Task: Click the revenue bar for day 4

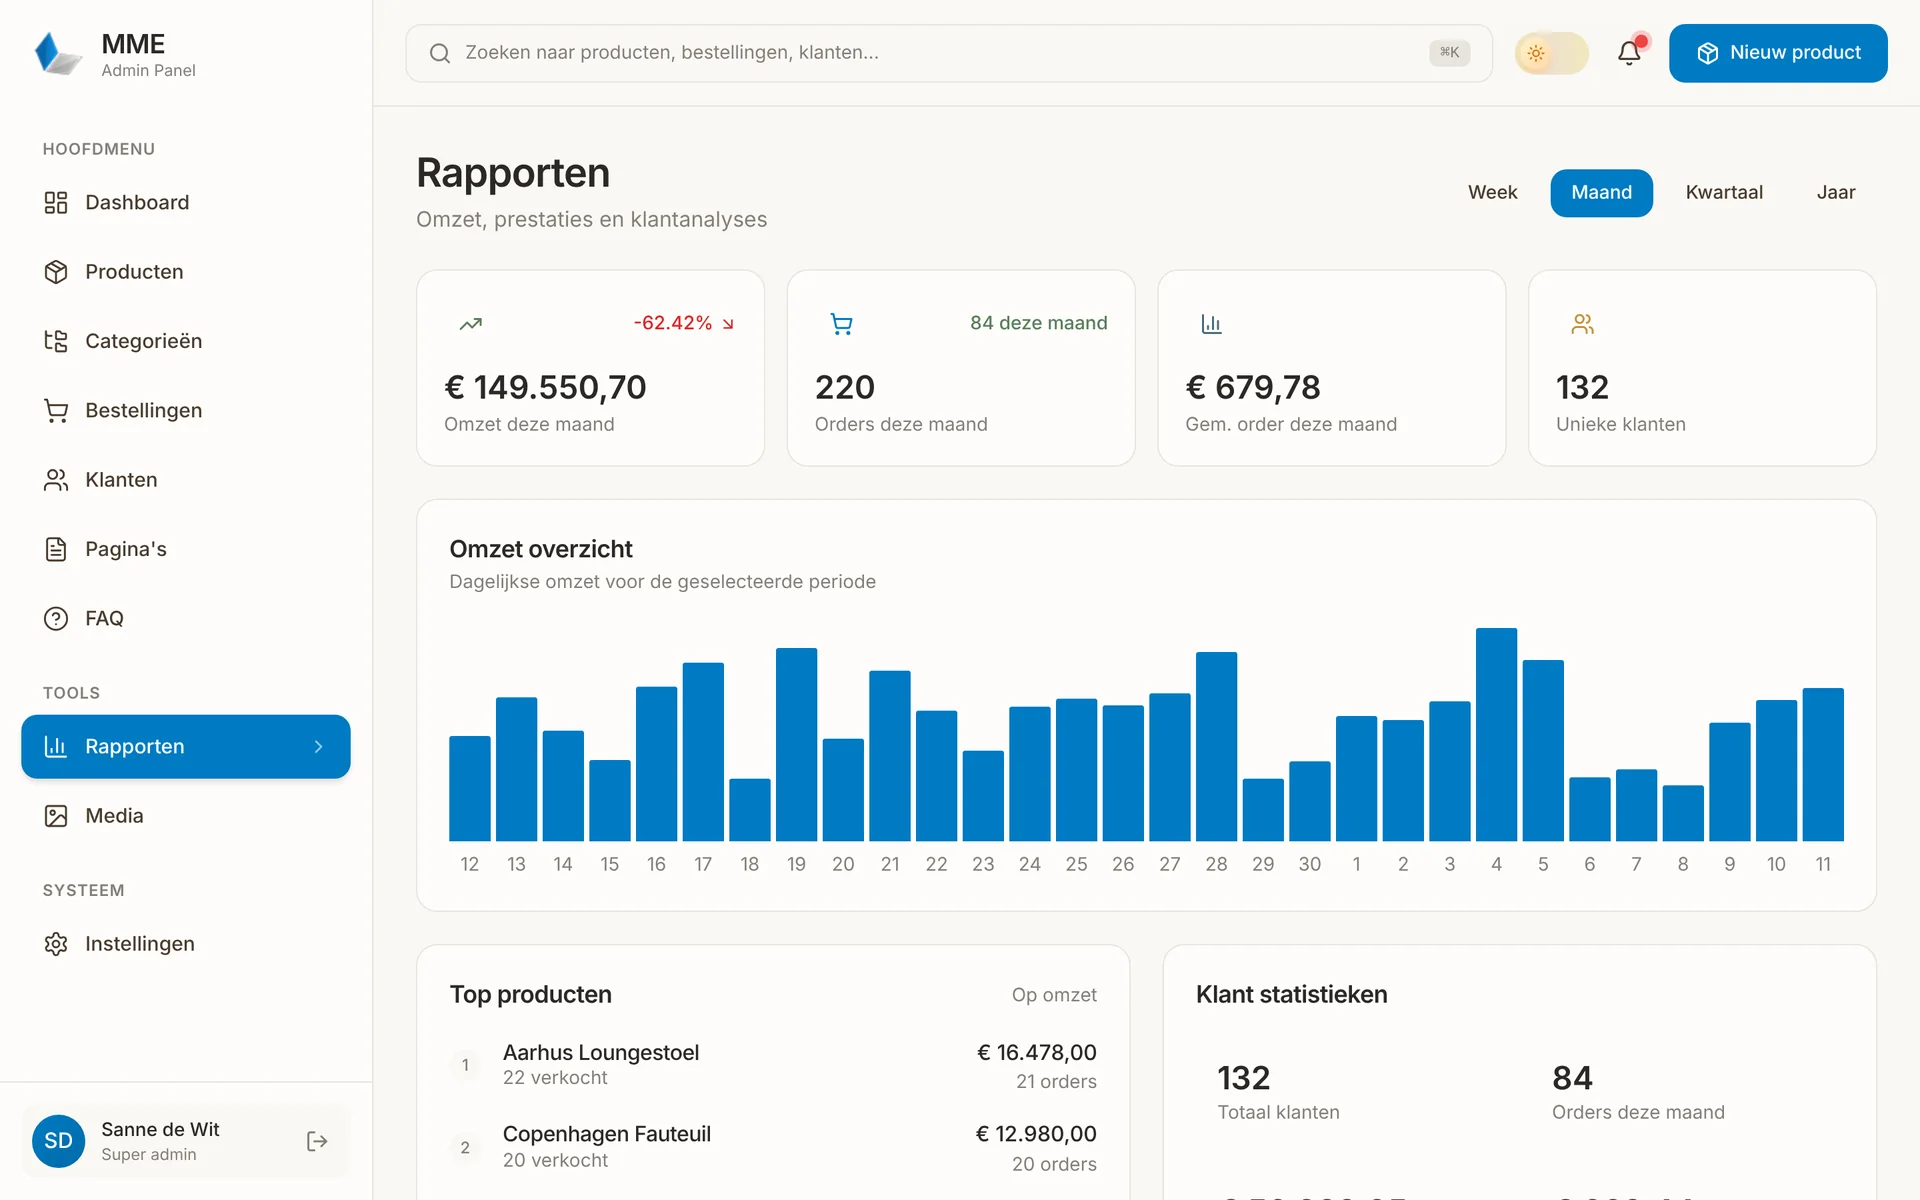Action: click(x=1496, y=735)
